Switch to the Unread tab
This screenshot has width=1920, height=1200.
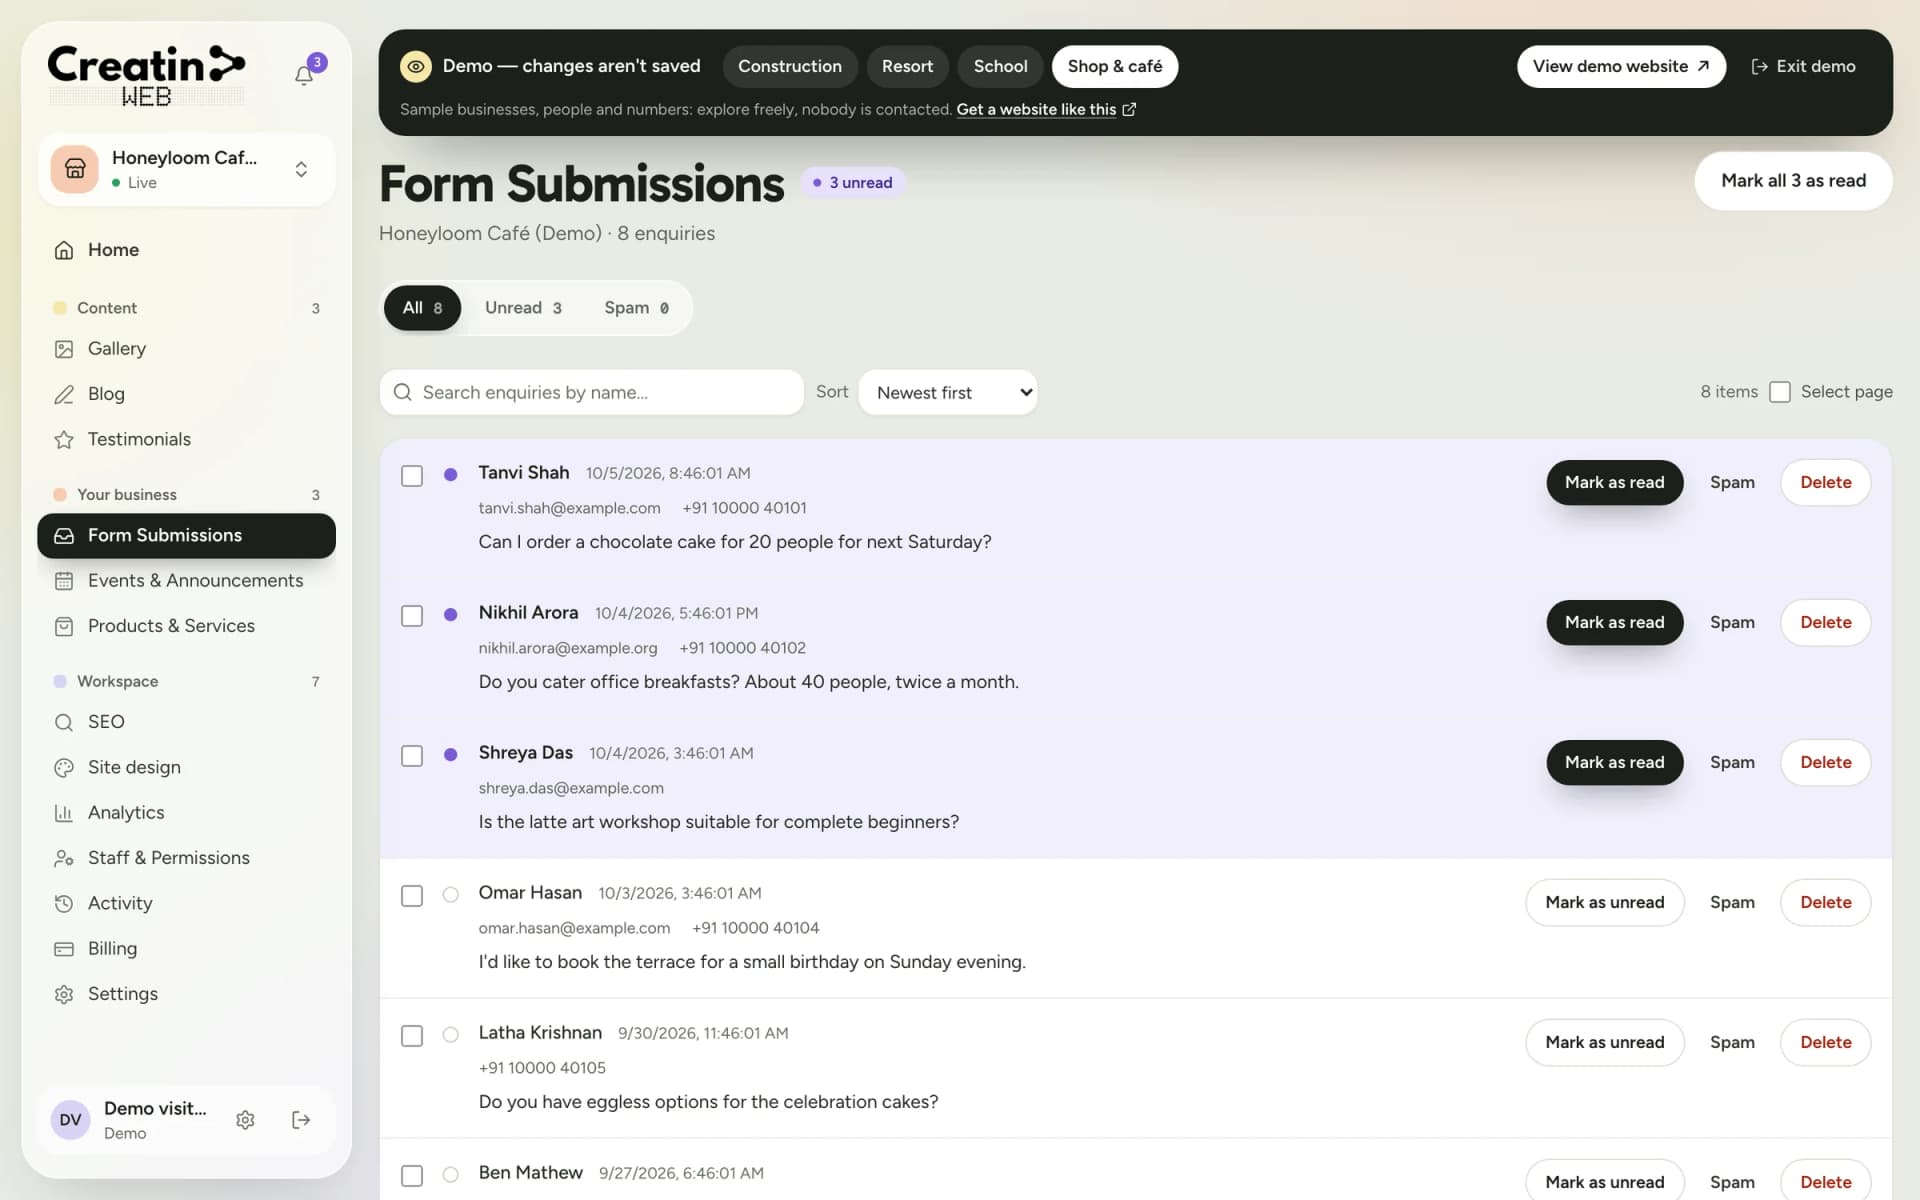click(523, 308)
